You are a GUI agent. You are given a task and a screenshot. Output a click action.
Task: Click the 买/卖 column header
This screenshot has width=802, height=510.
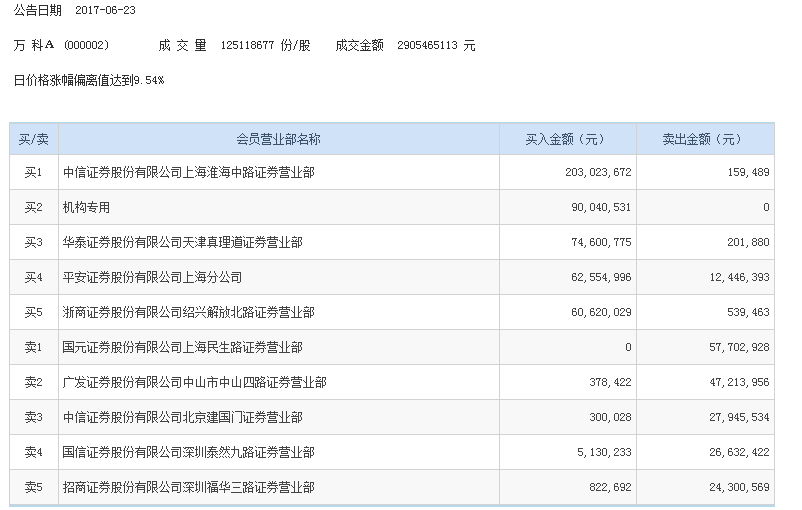coord(34,139)
